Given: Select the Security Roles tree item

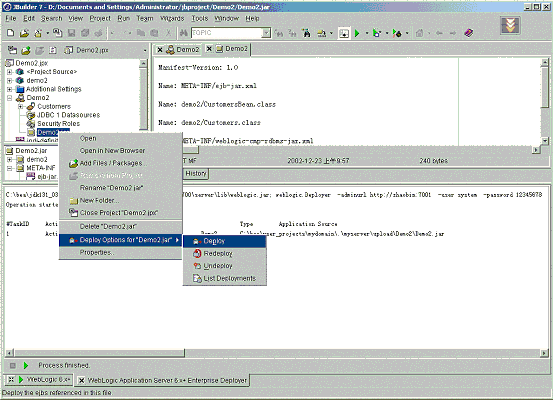Looking at the screenshot, I should (59, 123).
